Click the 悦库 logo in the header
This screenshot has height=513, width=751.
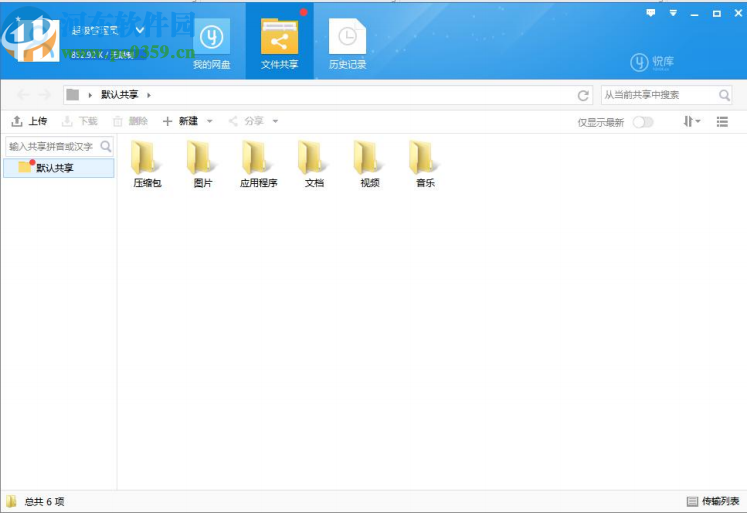pyautogui.click(x=652, y=62)
